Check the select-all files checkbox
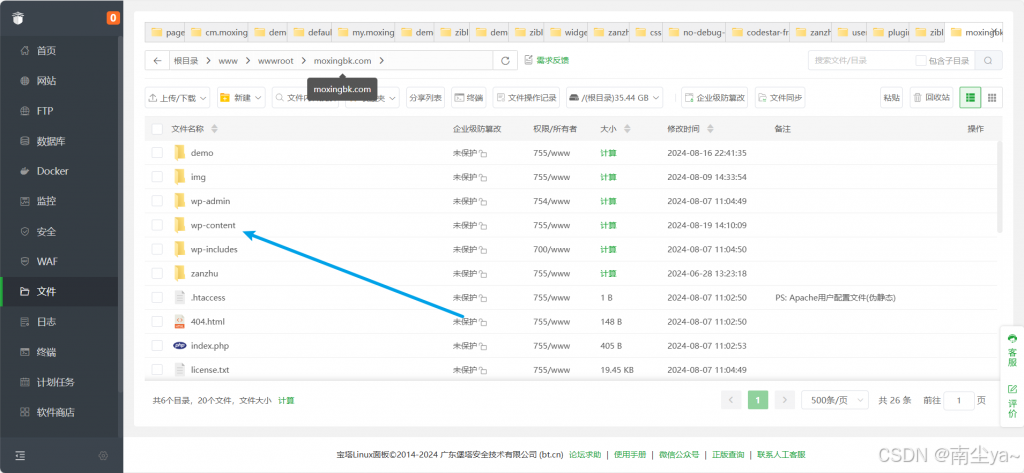Image resolution: width=1024 pixels, height=473 pixels. tap(157, 129)
